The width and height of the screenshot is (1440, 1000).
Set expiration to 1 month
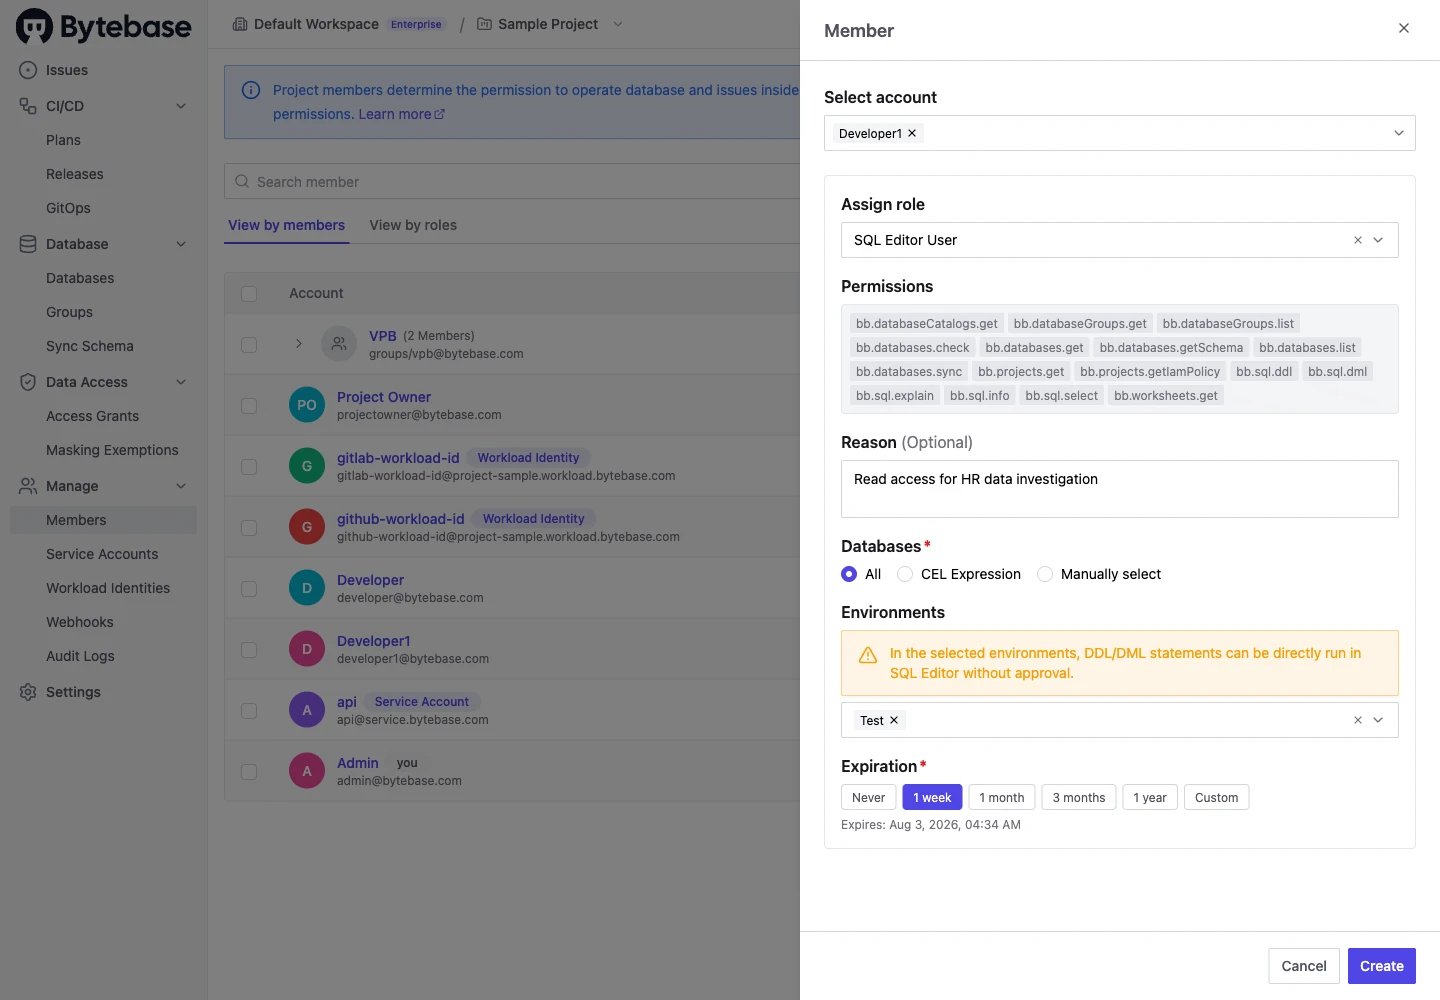click(1001, 797)
